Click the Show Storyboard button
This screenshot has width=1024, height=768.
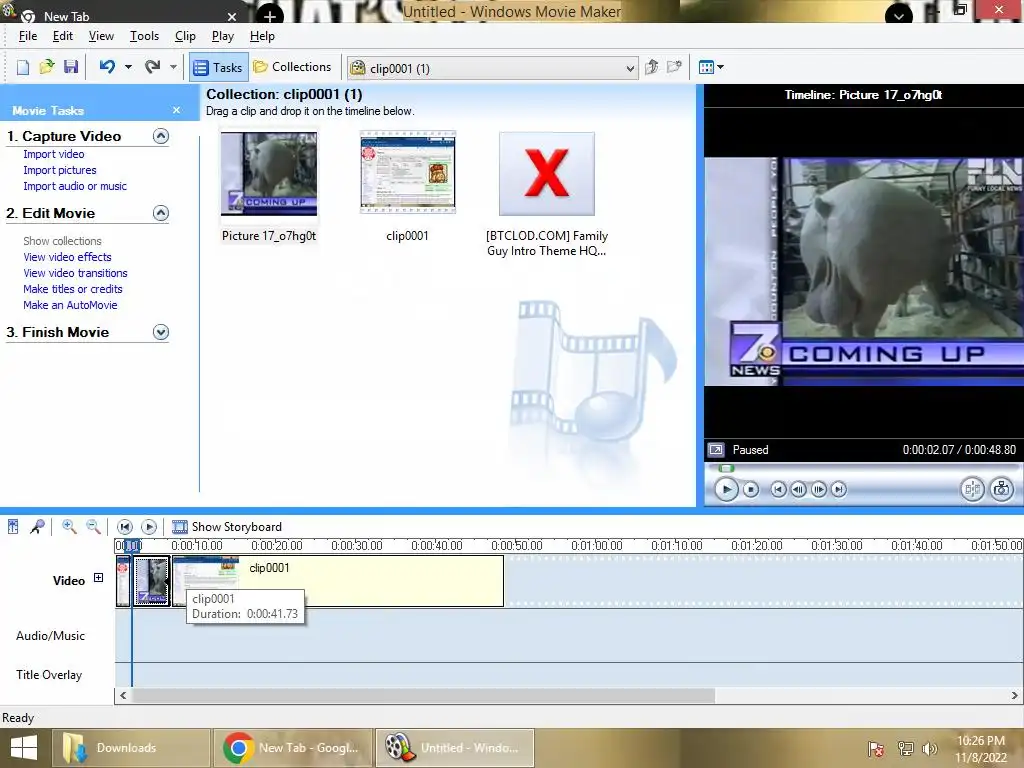pyautogui.click(x=227, y=527)
